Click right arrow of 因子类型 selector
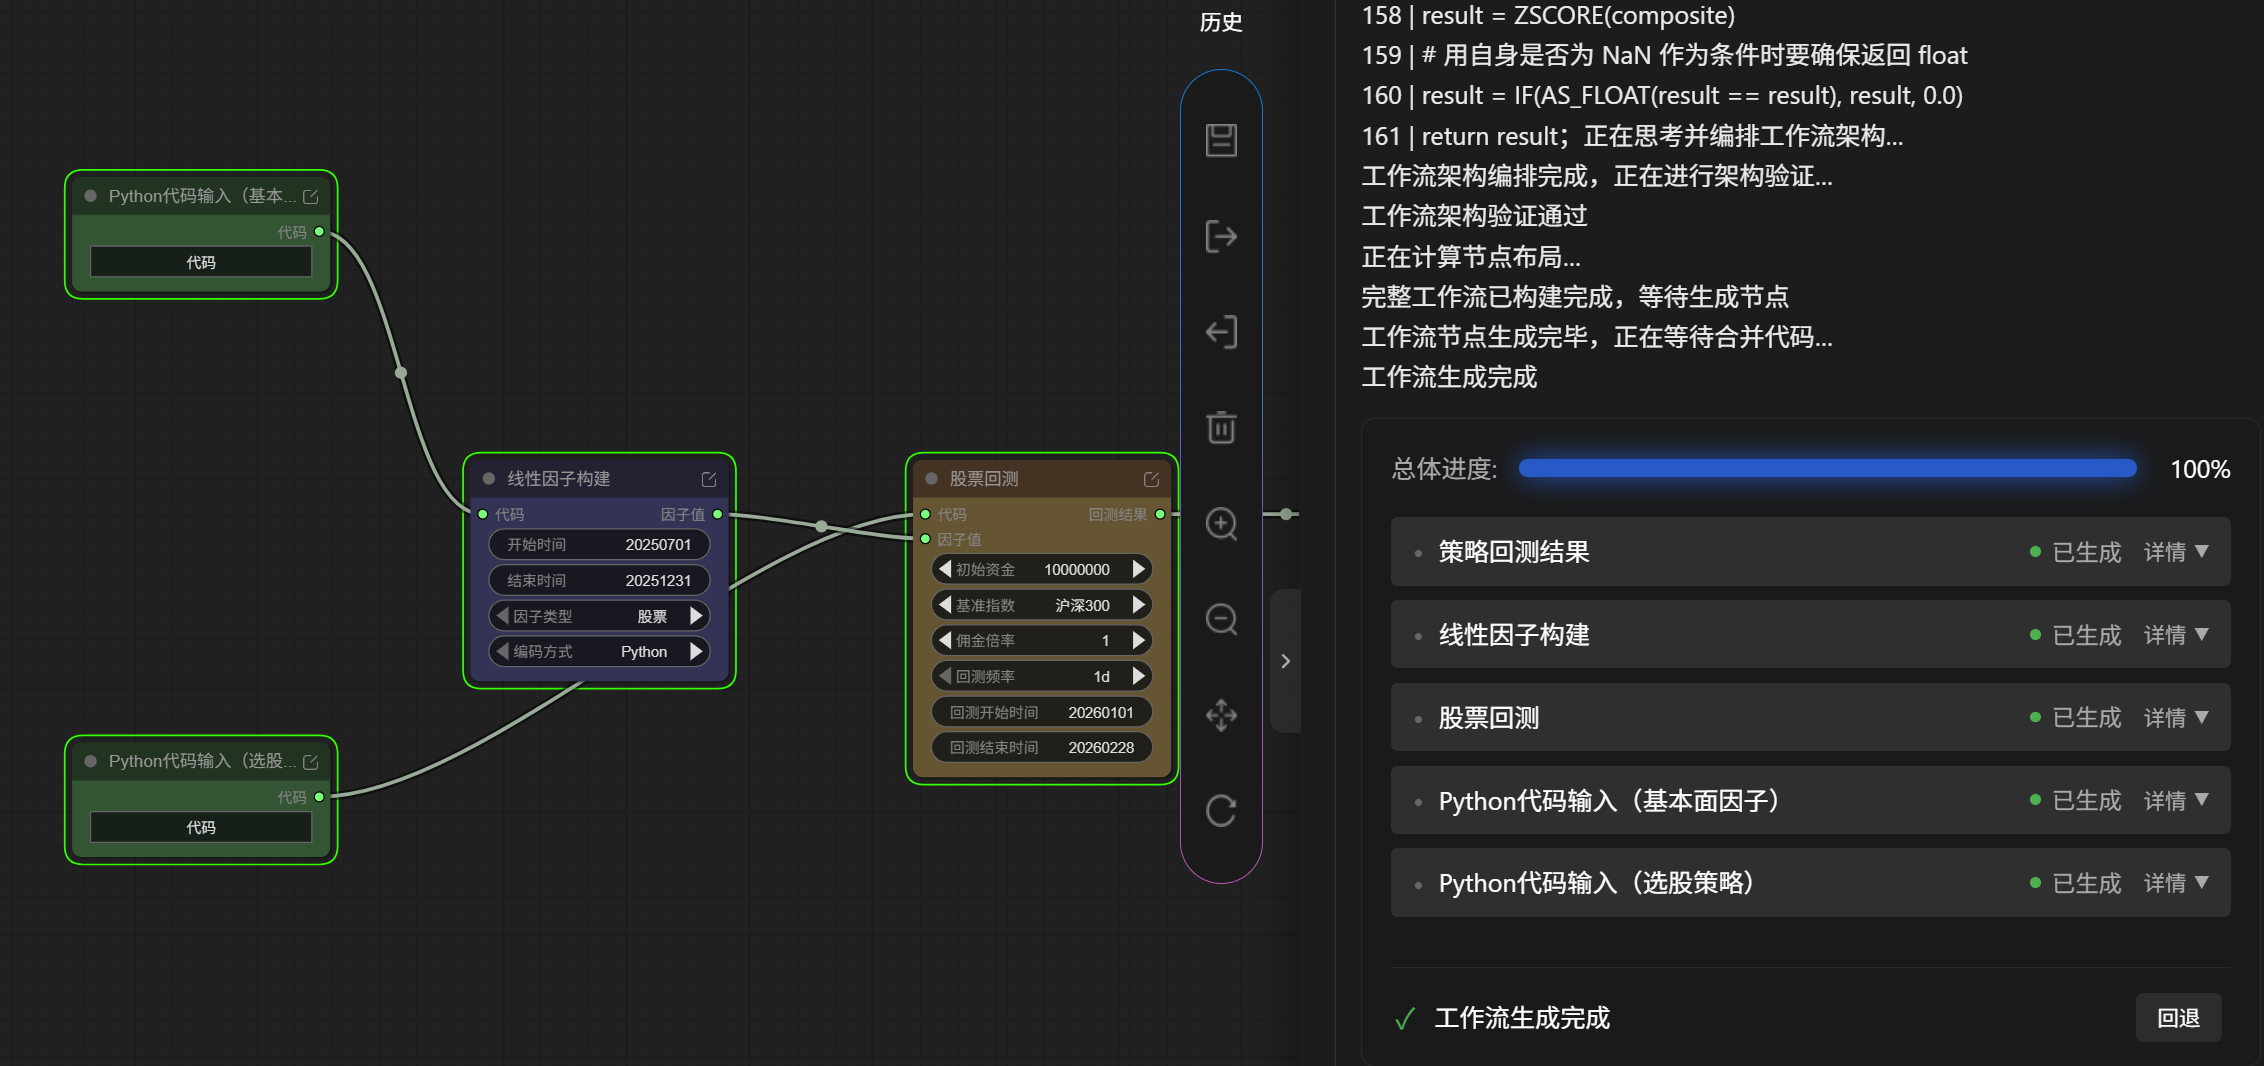 [x=696, y=616]
